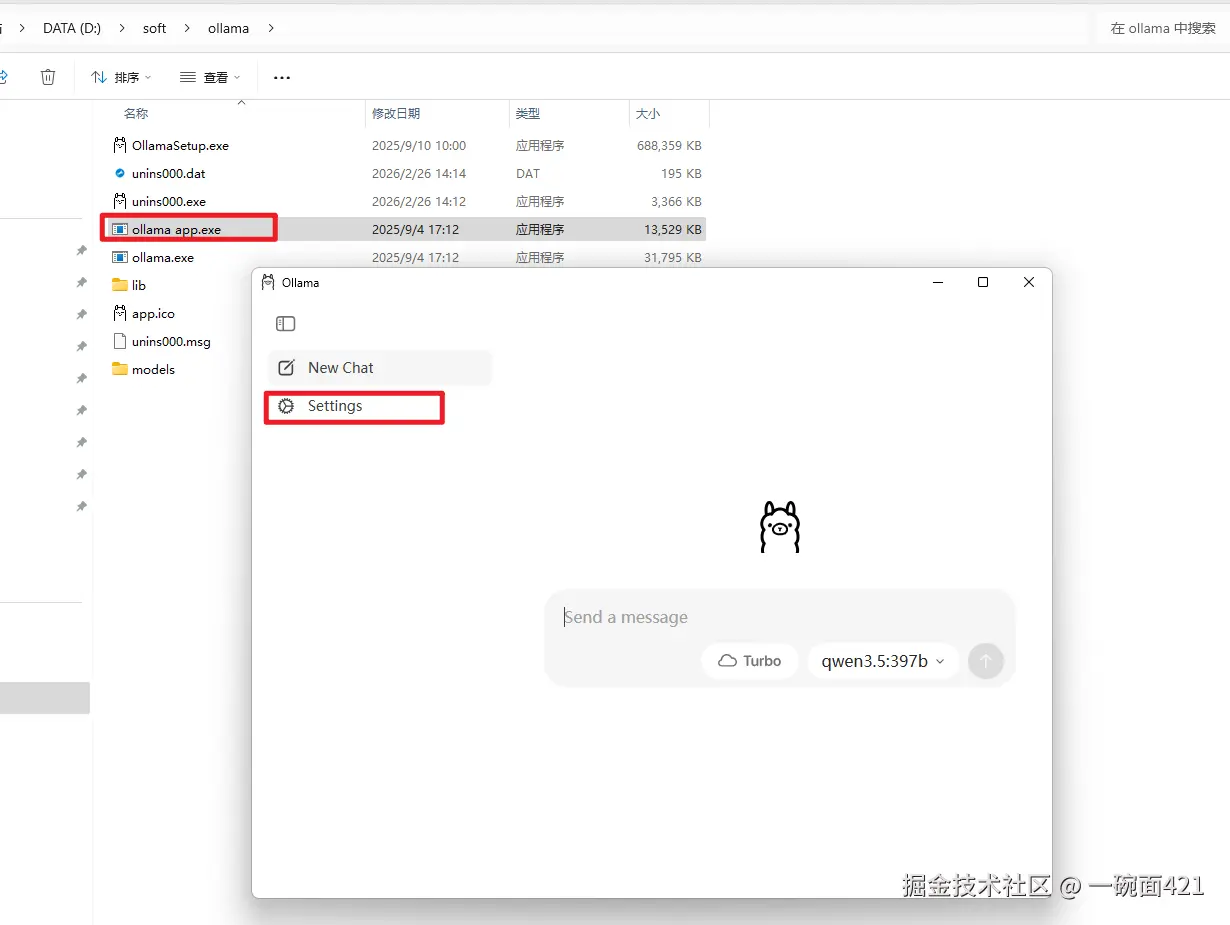Screen dimensions: 1230x925
Task: Open the 排序 sort dropdown
Action: point(121,77)
